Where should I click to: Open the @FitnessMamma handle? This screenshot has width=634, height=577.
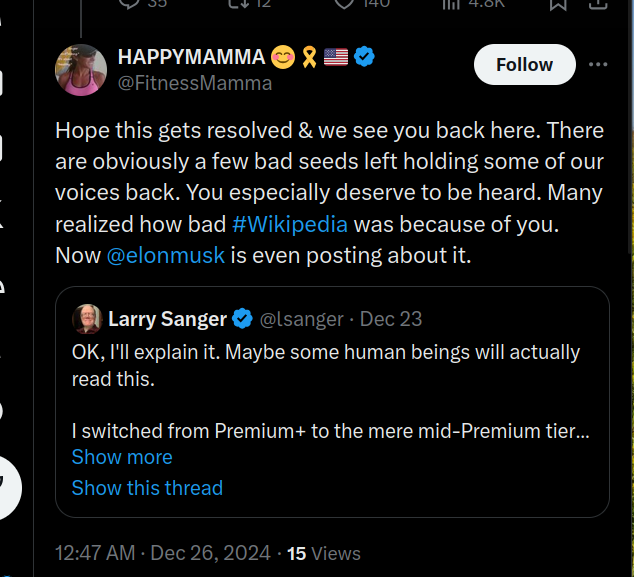point(195,83)
